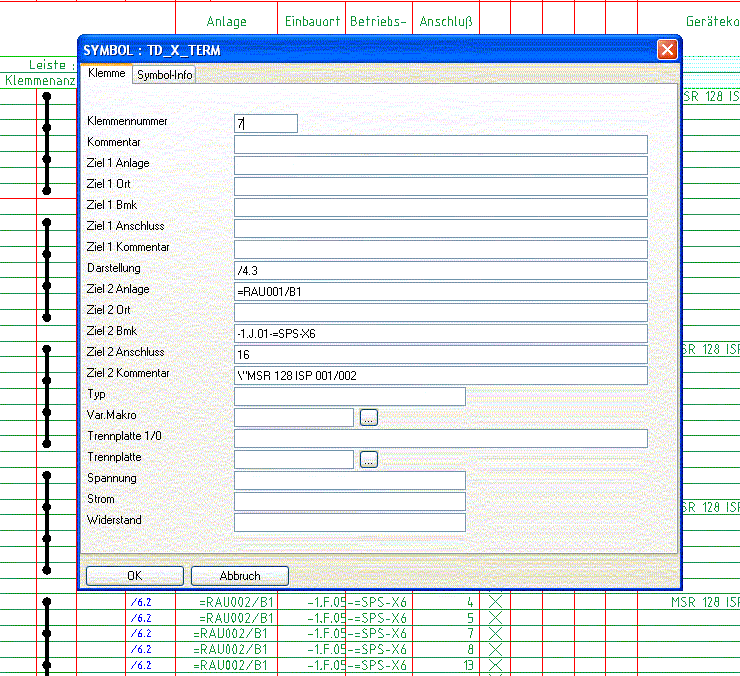Focus the Kommentar text field
The width and height of the screenshot is (740, 676).
(x=441, y=144)
